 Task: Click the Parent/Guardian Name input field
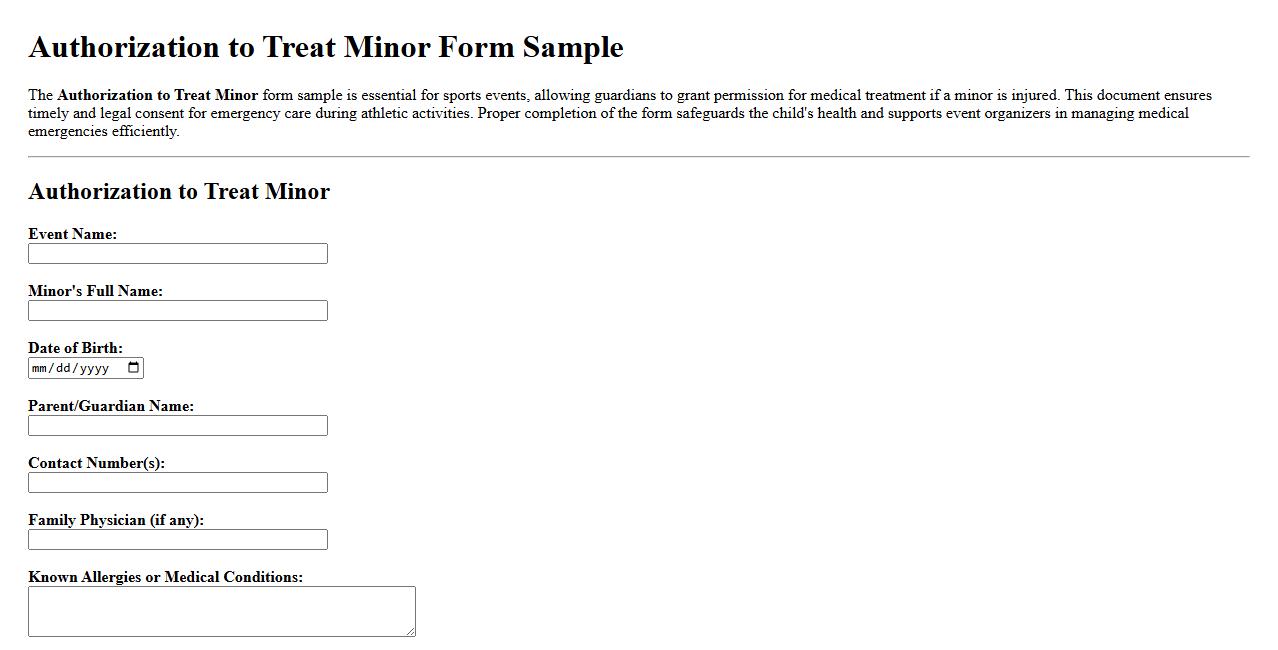tap(178, 425)
